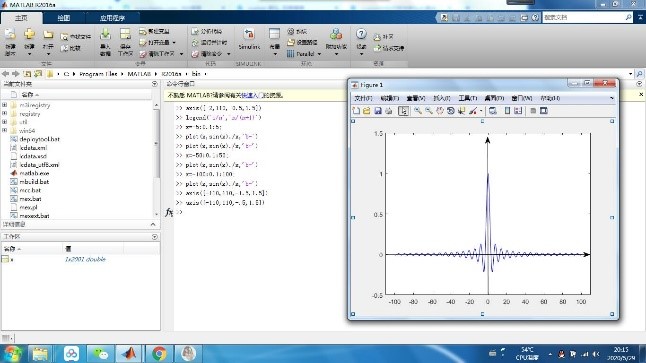Expand the win64 folder

[5, 131]
